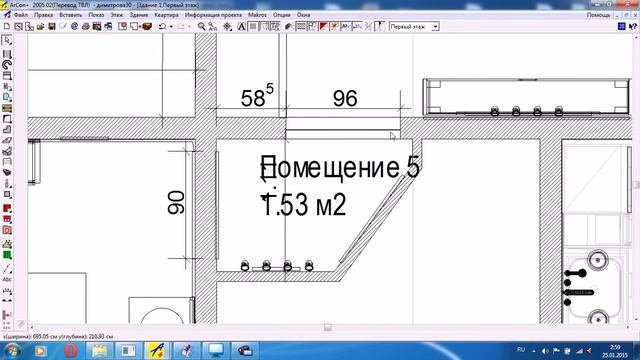Open the Квартира menu
Screen dimensions: 640x360
[x=167, y=15]
